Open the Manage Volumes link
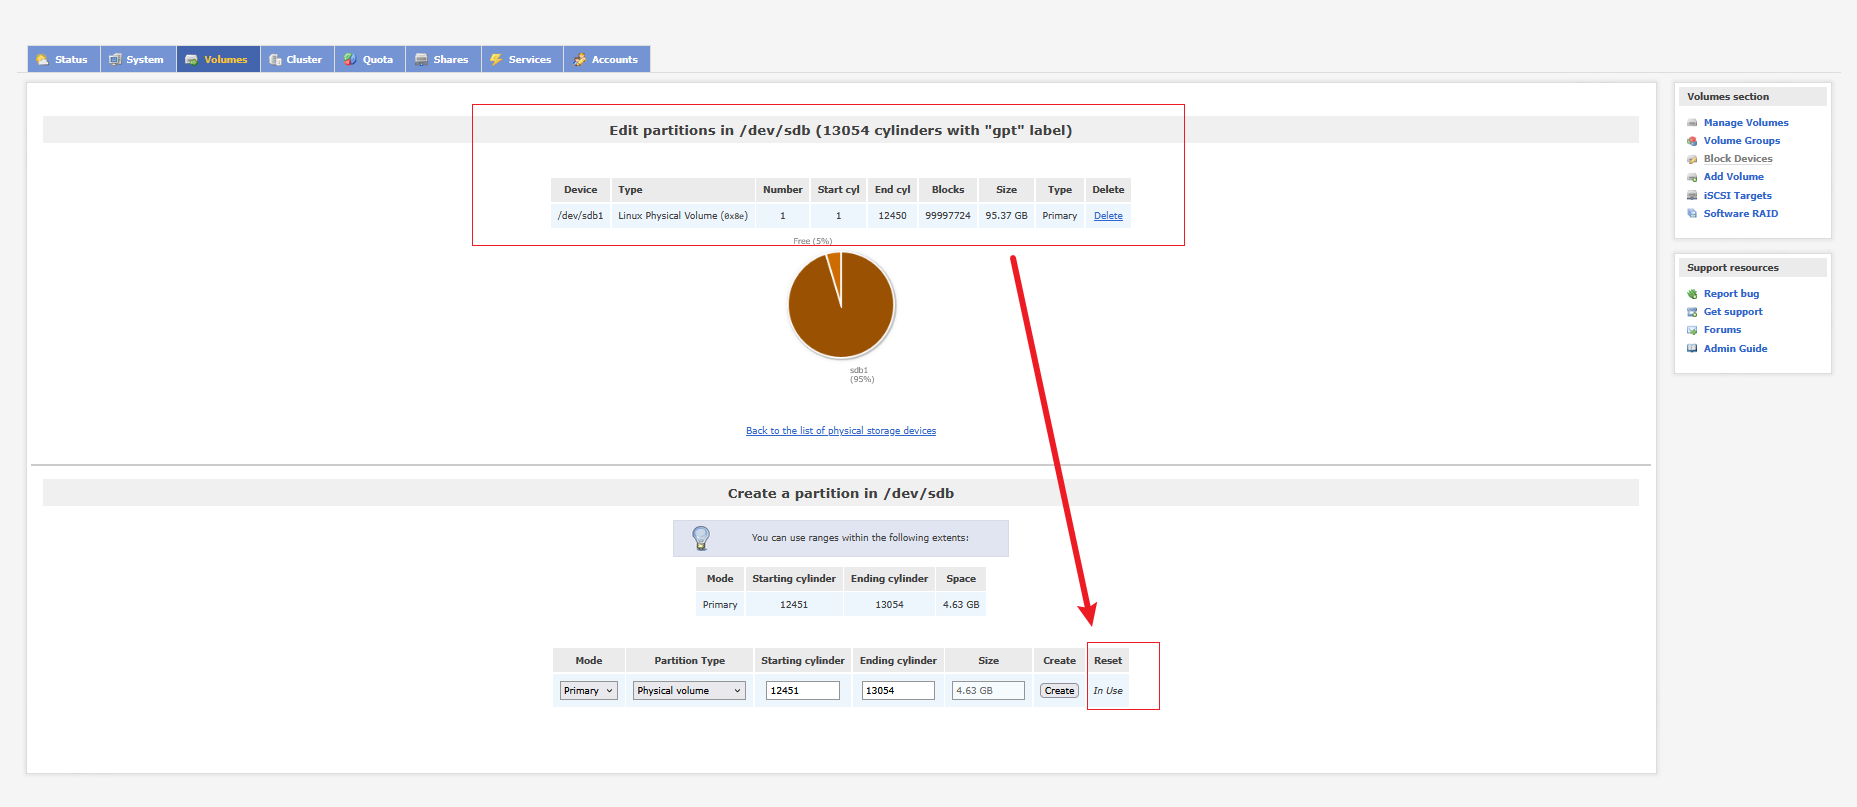This screenshot has height=807, width=1857. pyautogui.click(x=1746, y=123)
